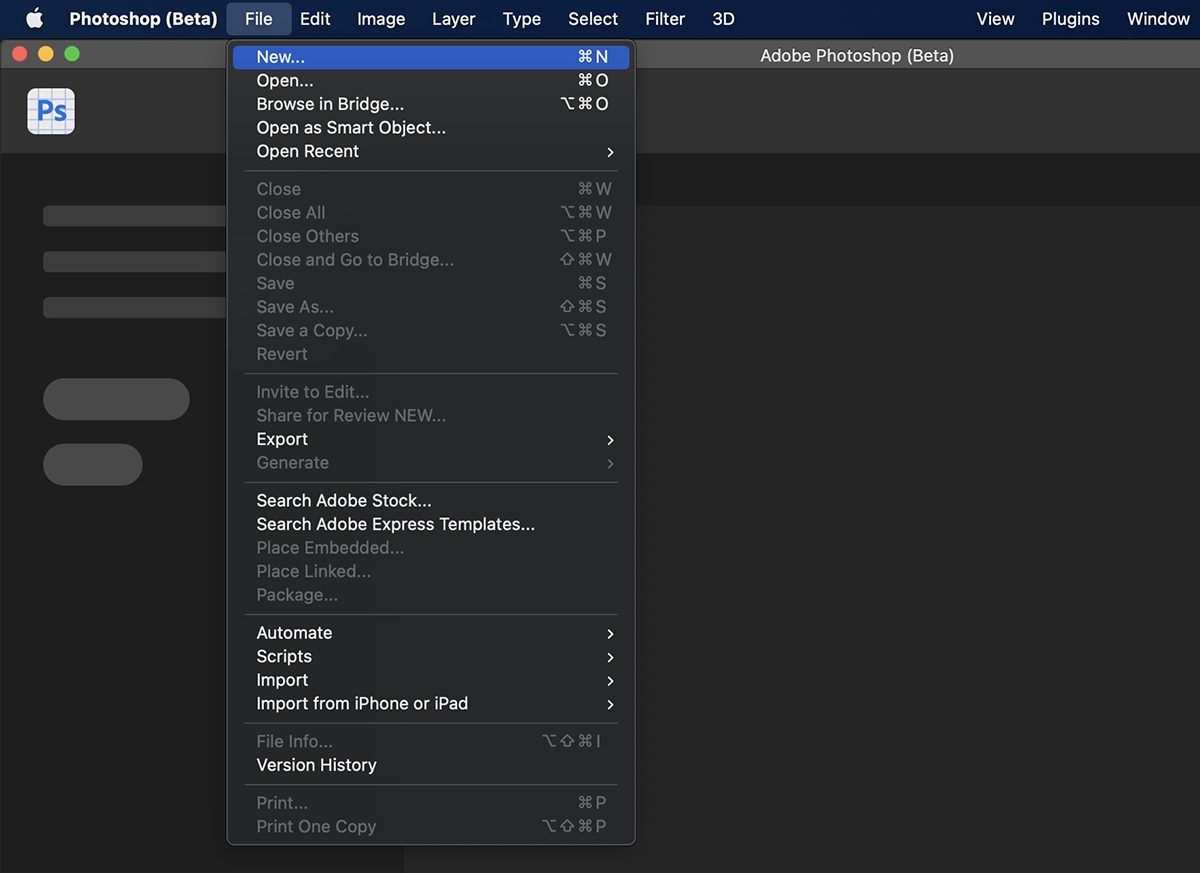Choose Search Adobe Stock...
This screenshot has width=1200, height=873.
pyautogui.click(x=431, y=501)
